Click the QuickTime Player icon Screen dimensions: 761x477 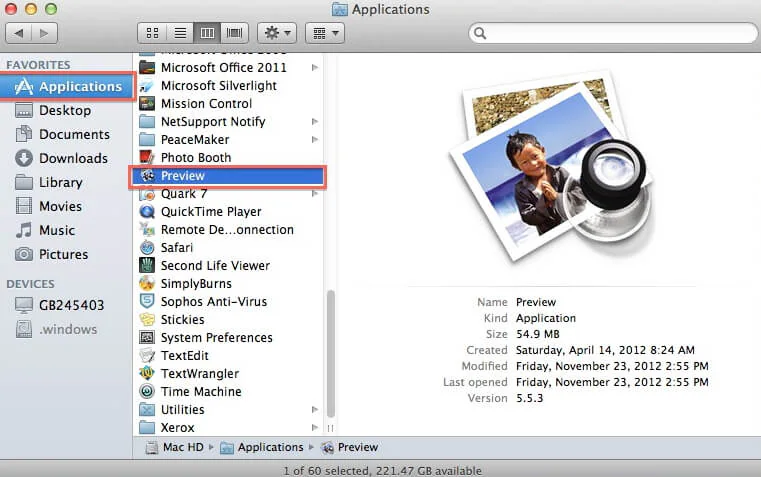click(147, 212)
